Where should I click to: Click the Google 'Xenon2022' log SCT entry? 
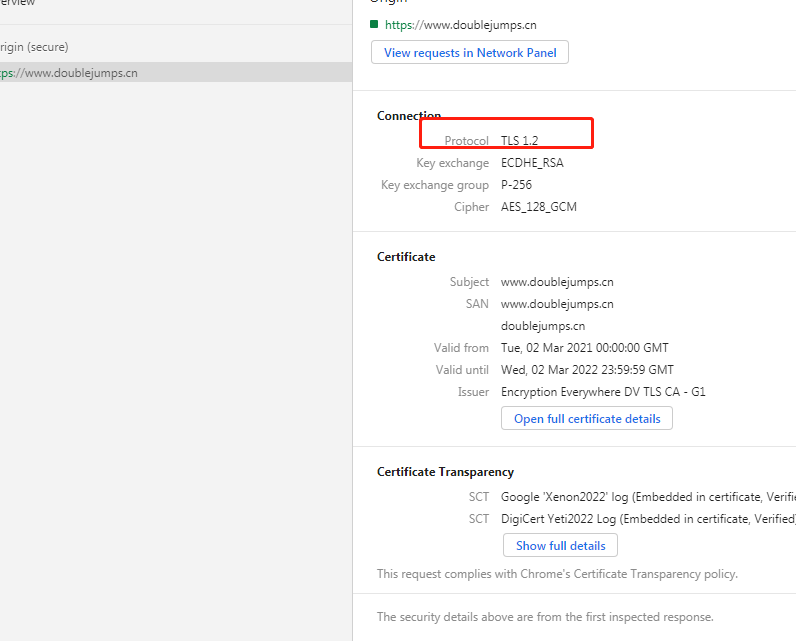[x=648, y=497]
